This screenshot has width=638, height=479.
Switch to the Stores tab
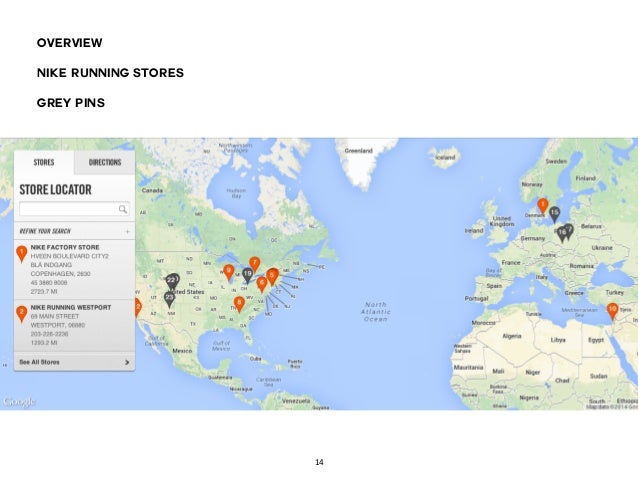[44, 162]
